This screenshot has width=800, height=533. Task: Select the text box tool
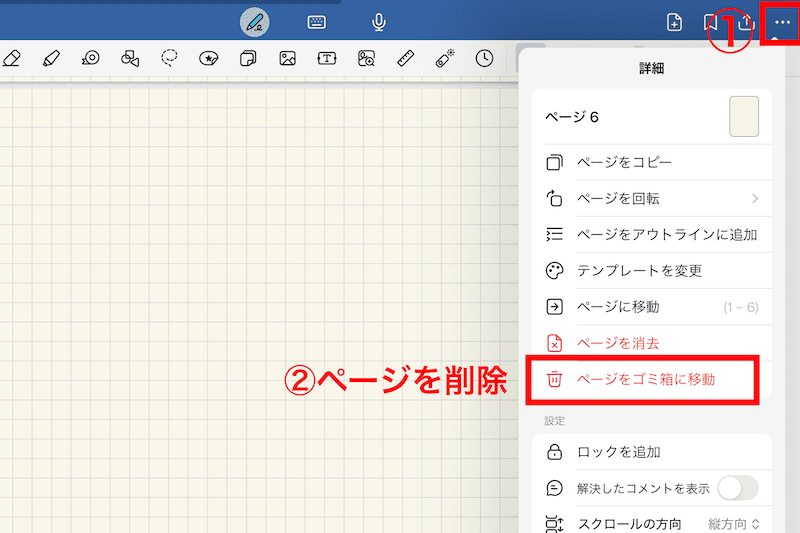(327, 59)
